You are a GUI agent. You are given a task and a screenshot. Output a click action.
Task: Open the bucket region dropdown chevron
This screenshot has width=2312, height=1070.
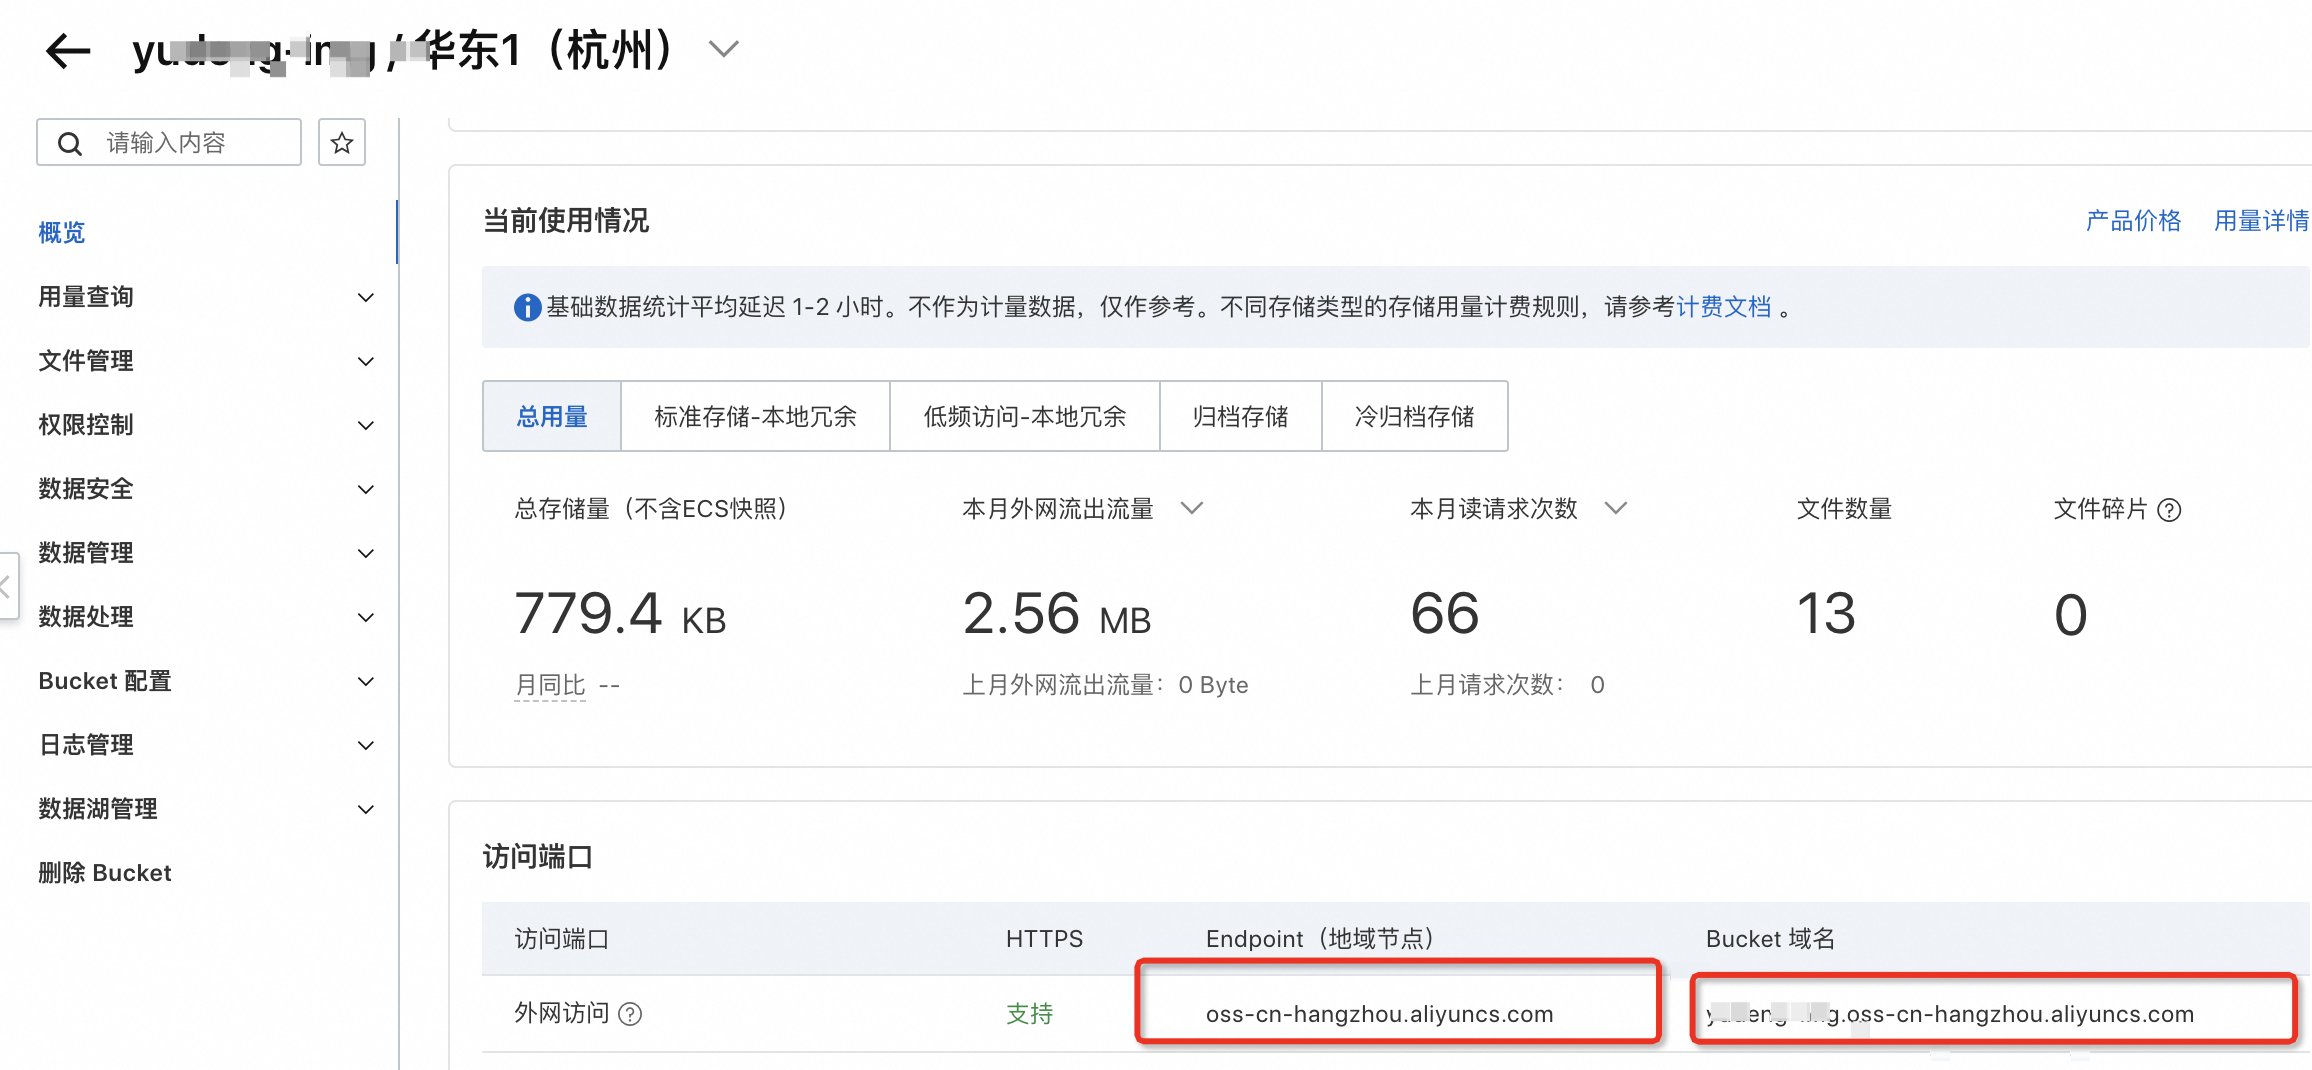click(x=723, y=49)
